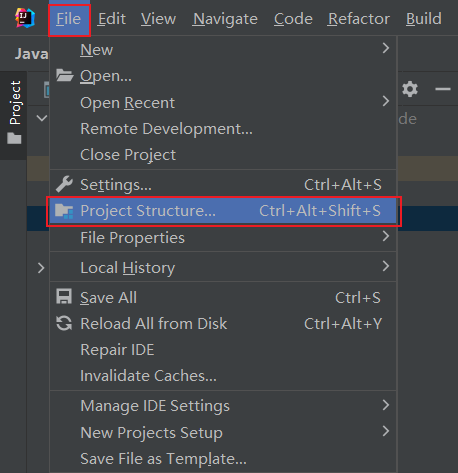This screenshot has height=473, width=458.
Task: Click the minus hide panel icon
Action: (x=443, y=89)
